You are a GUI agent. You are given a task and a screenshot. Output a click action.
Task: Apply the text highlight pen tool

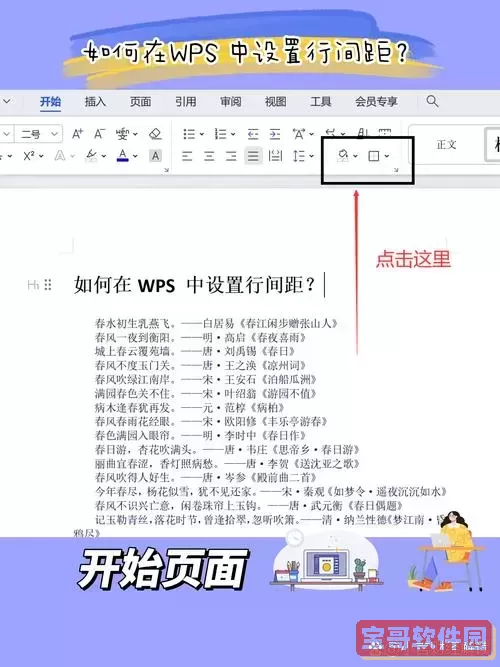click(91, 156)
